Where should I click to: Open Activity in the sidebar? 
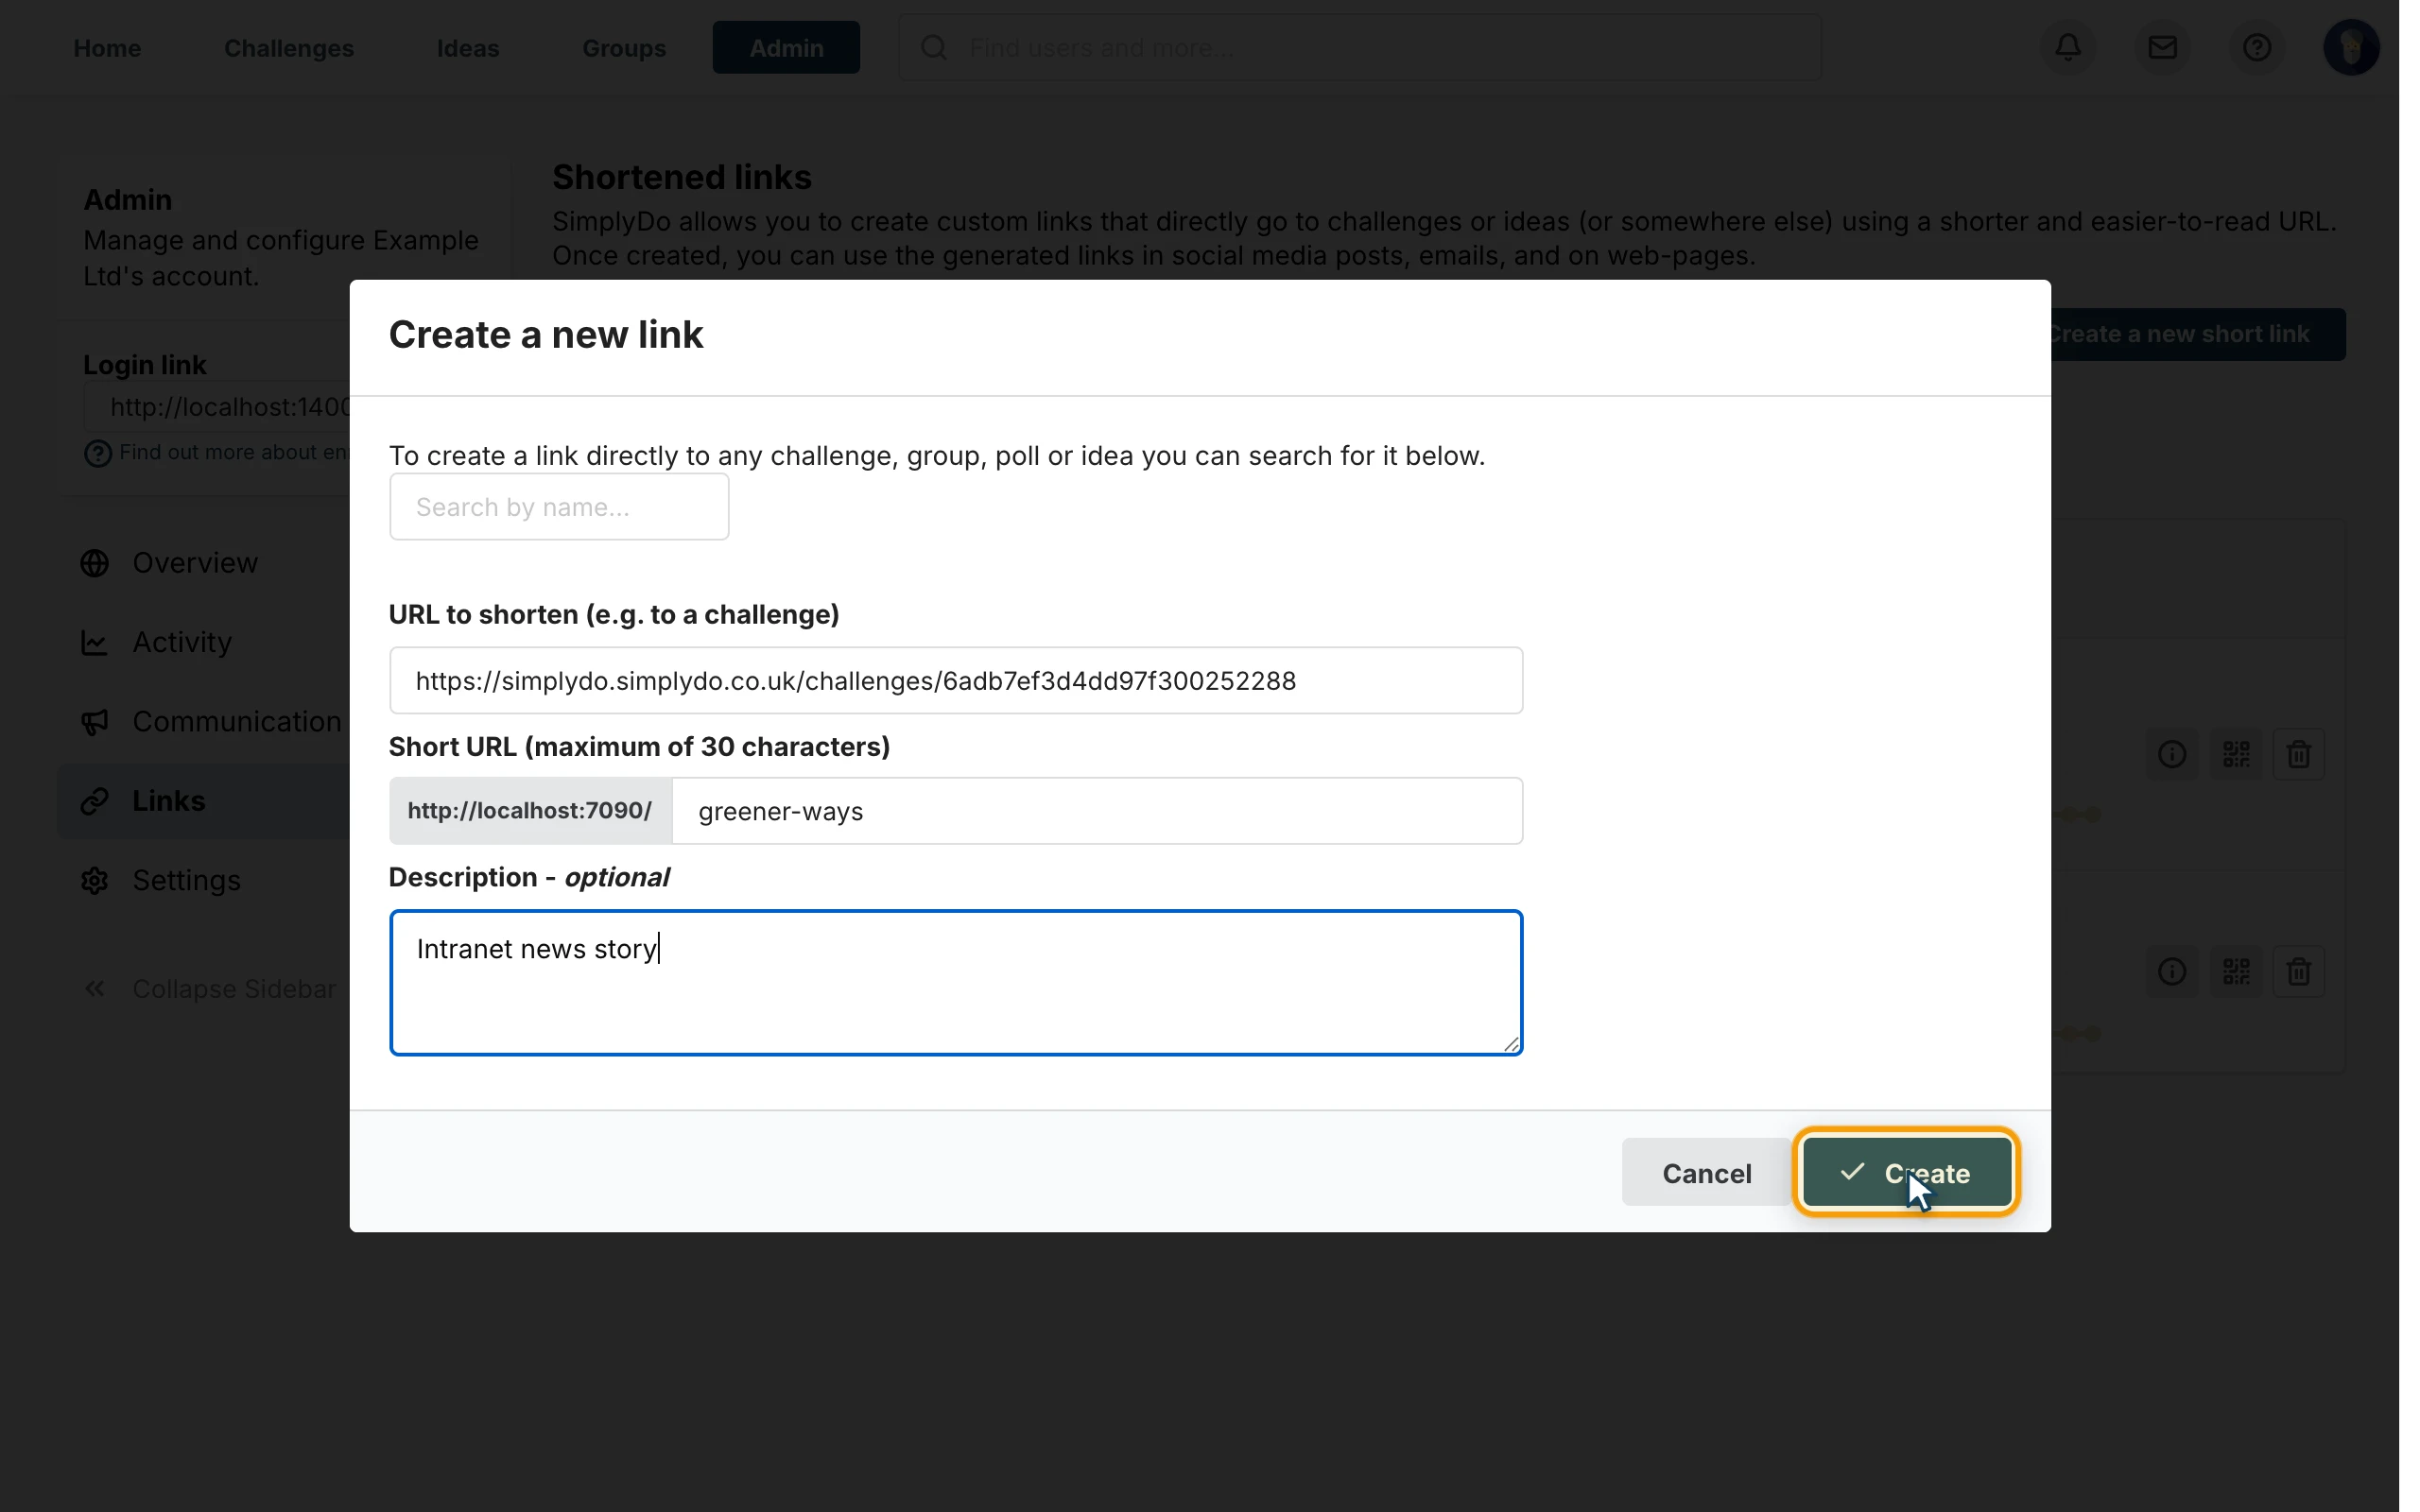pos(182,642)
